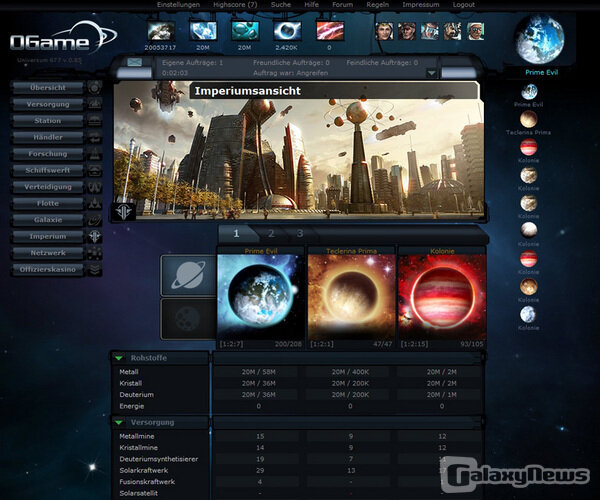
Task: Switch to planets view with ringed planet button
Action: 188,275
